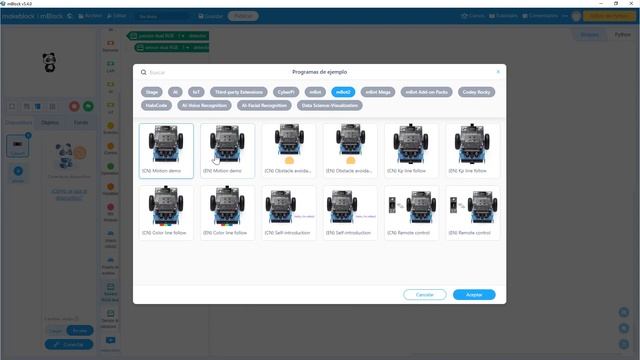This screenshot has height=360, width=640.
Task: Show mBot Add-on Packs examples
Action: pos(427,92)
